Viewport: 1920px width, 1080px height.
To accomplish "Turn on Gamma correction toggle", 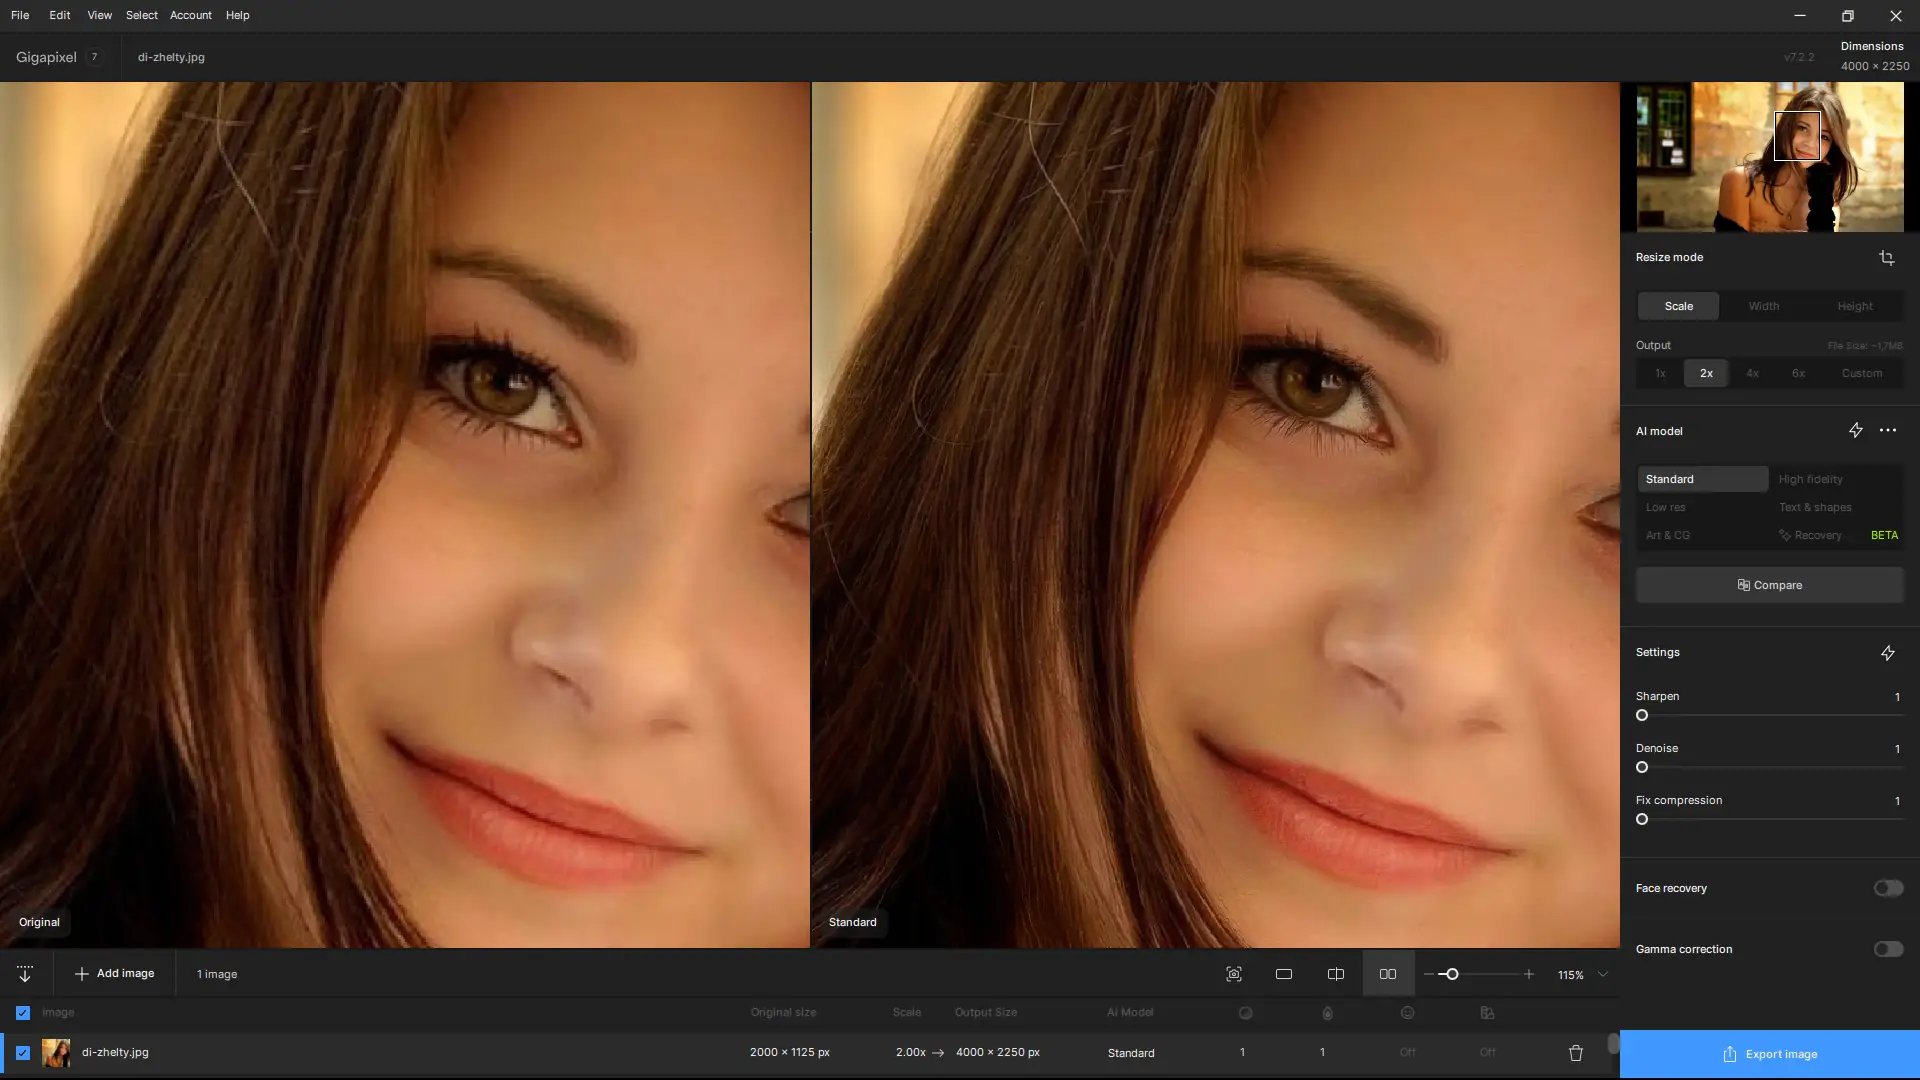I will point(1888,949).
